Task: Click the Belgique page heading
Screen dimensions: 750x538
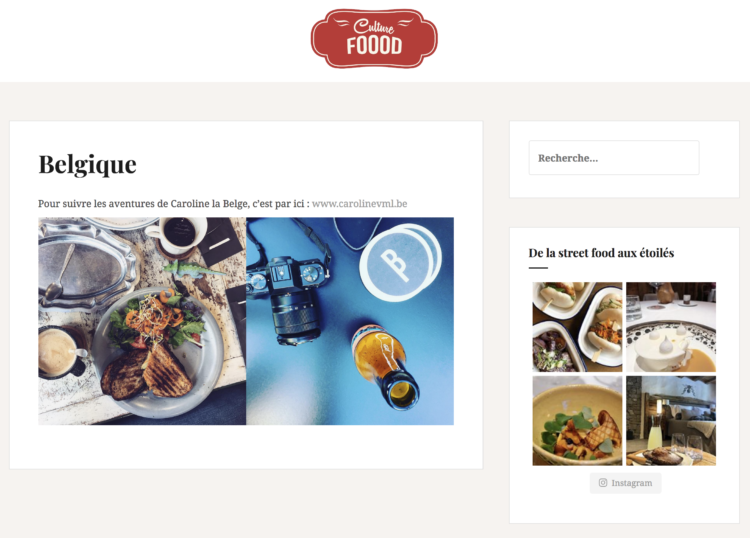Action: [88, 165]
